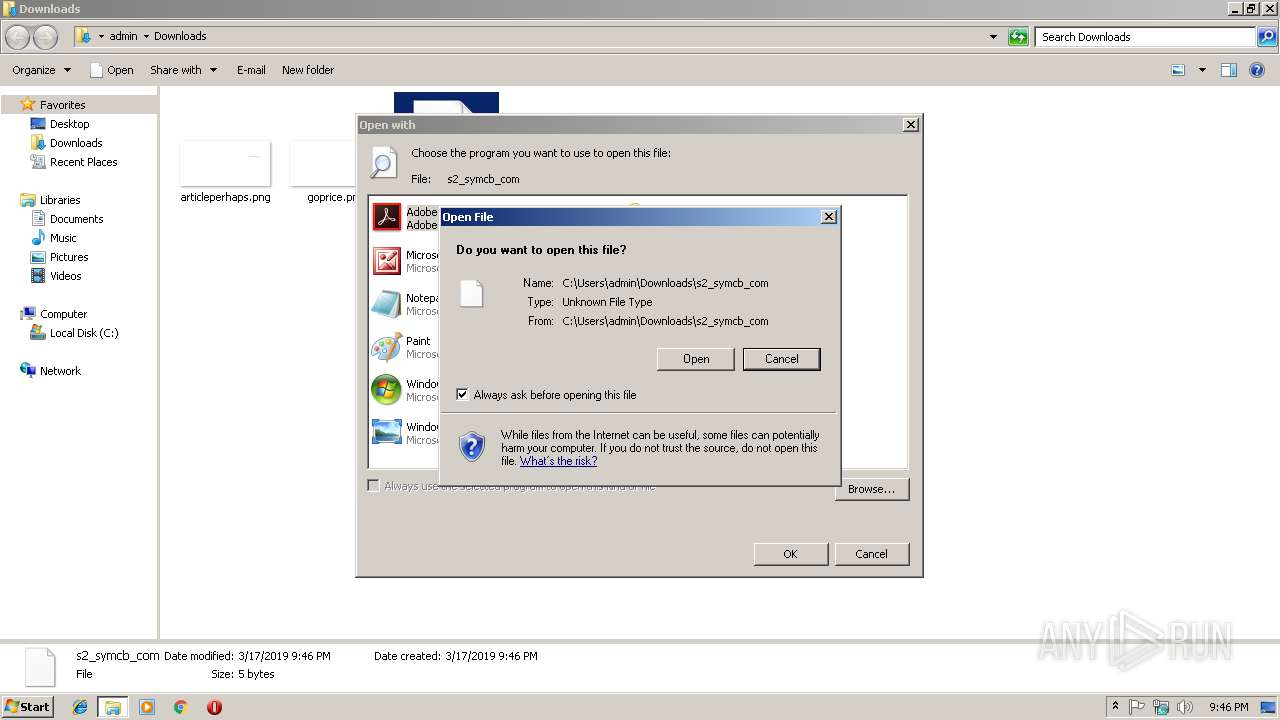Click Open in the Open File dialog
This screenshot has width=1280, height=720.
pyautogui.click(x=696, y=359)
